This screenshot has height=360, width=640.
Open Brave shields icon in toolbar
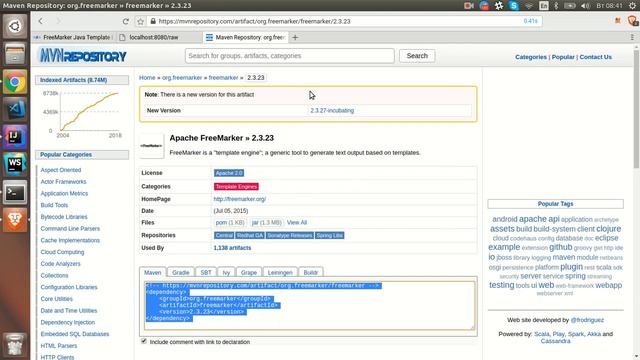pyautogui.click(x=632, y=21)
